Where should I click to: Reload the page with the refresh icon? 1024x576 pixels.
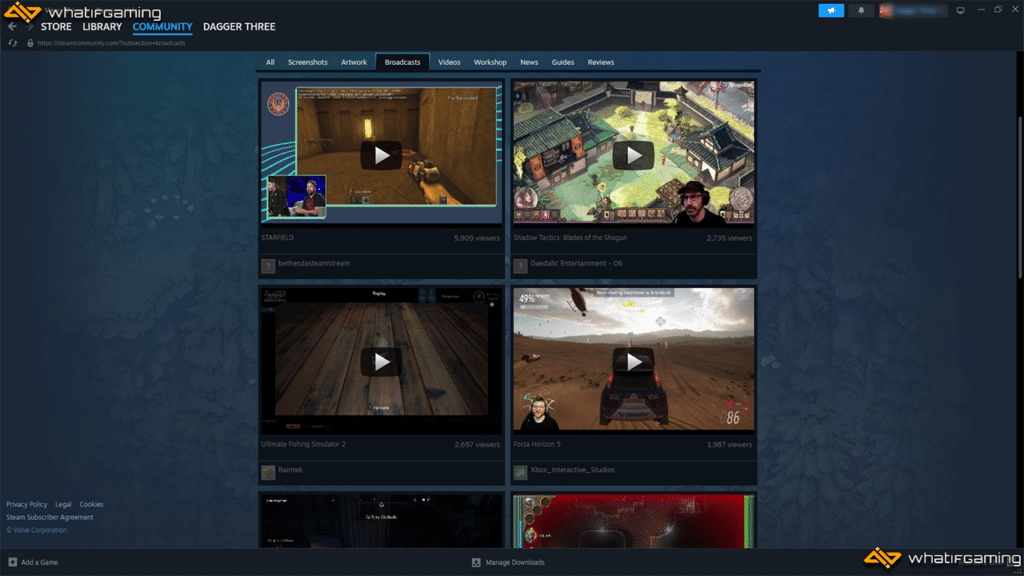(x=12, y=43)
